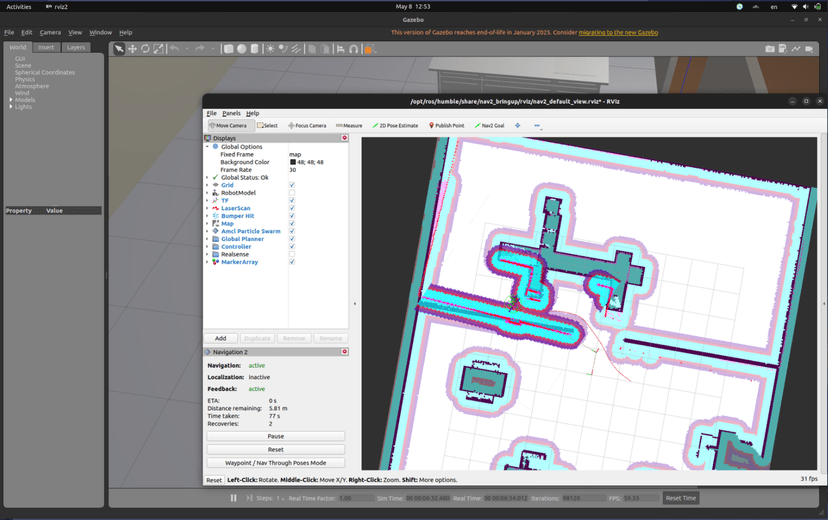Activate Nav2 Goal tool
Viewport: 828px width, 520px height.
pos(490,126)
